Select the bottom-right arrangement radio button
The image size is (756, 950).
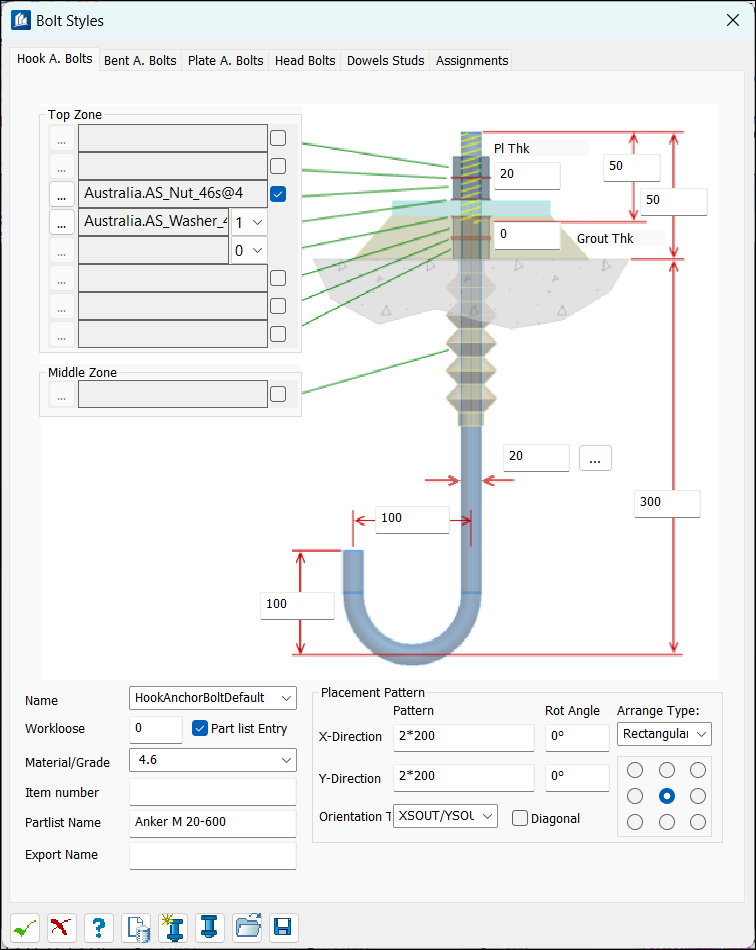(x=698, y=822)
